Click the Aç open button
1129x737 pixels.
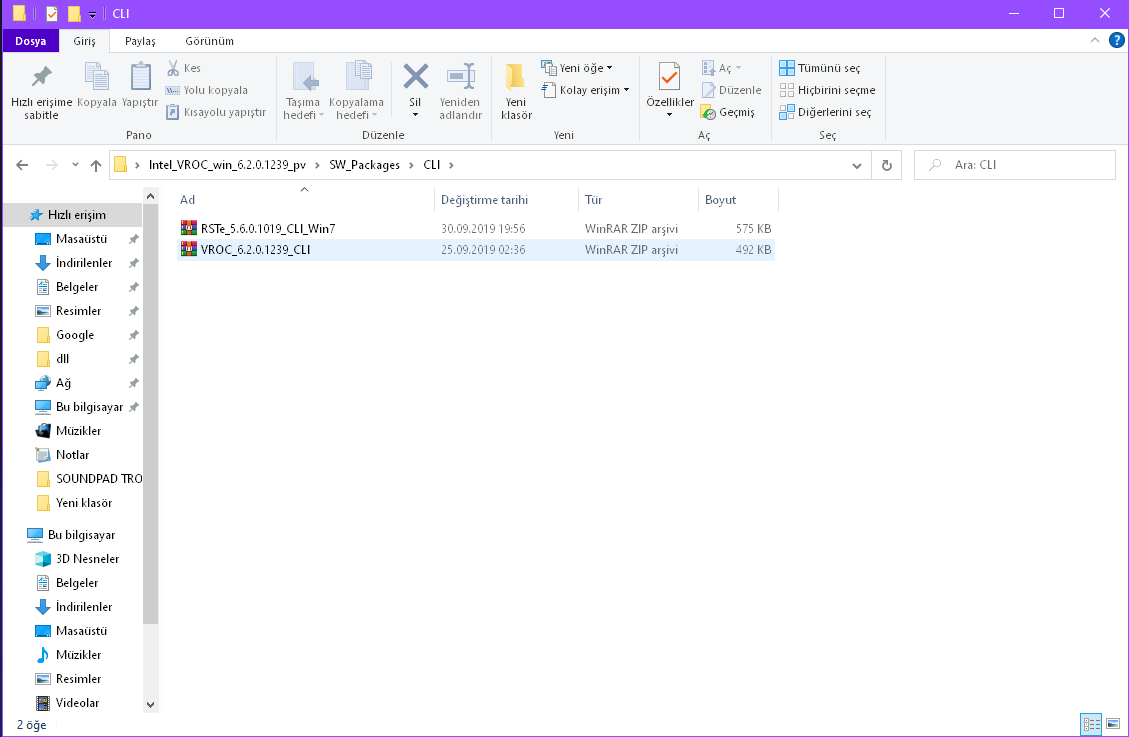click(721, 68)
